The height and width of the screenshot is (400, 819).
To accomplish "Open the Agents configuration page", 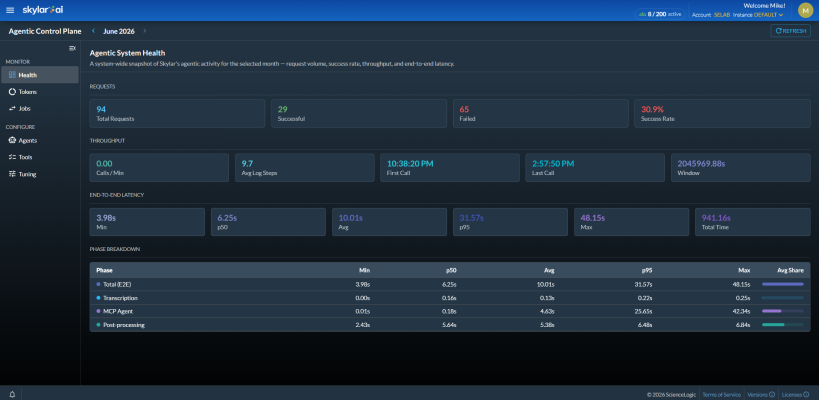I will (40, 140).
